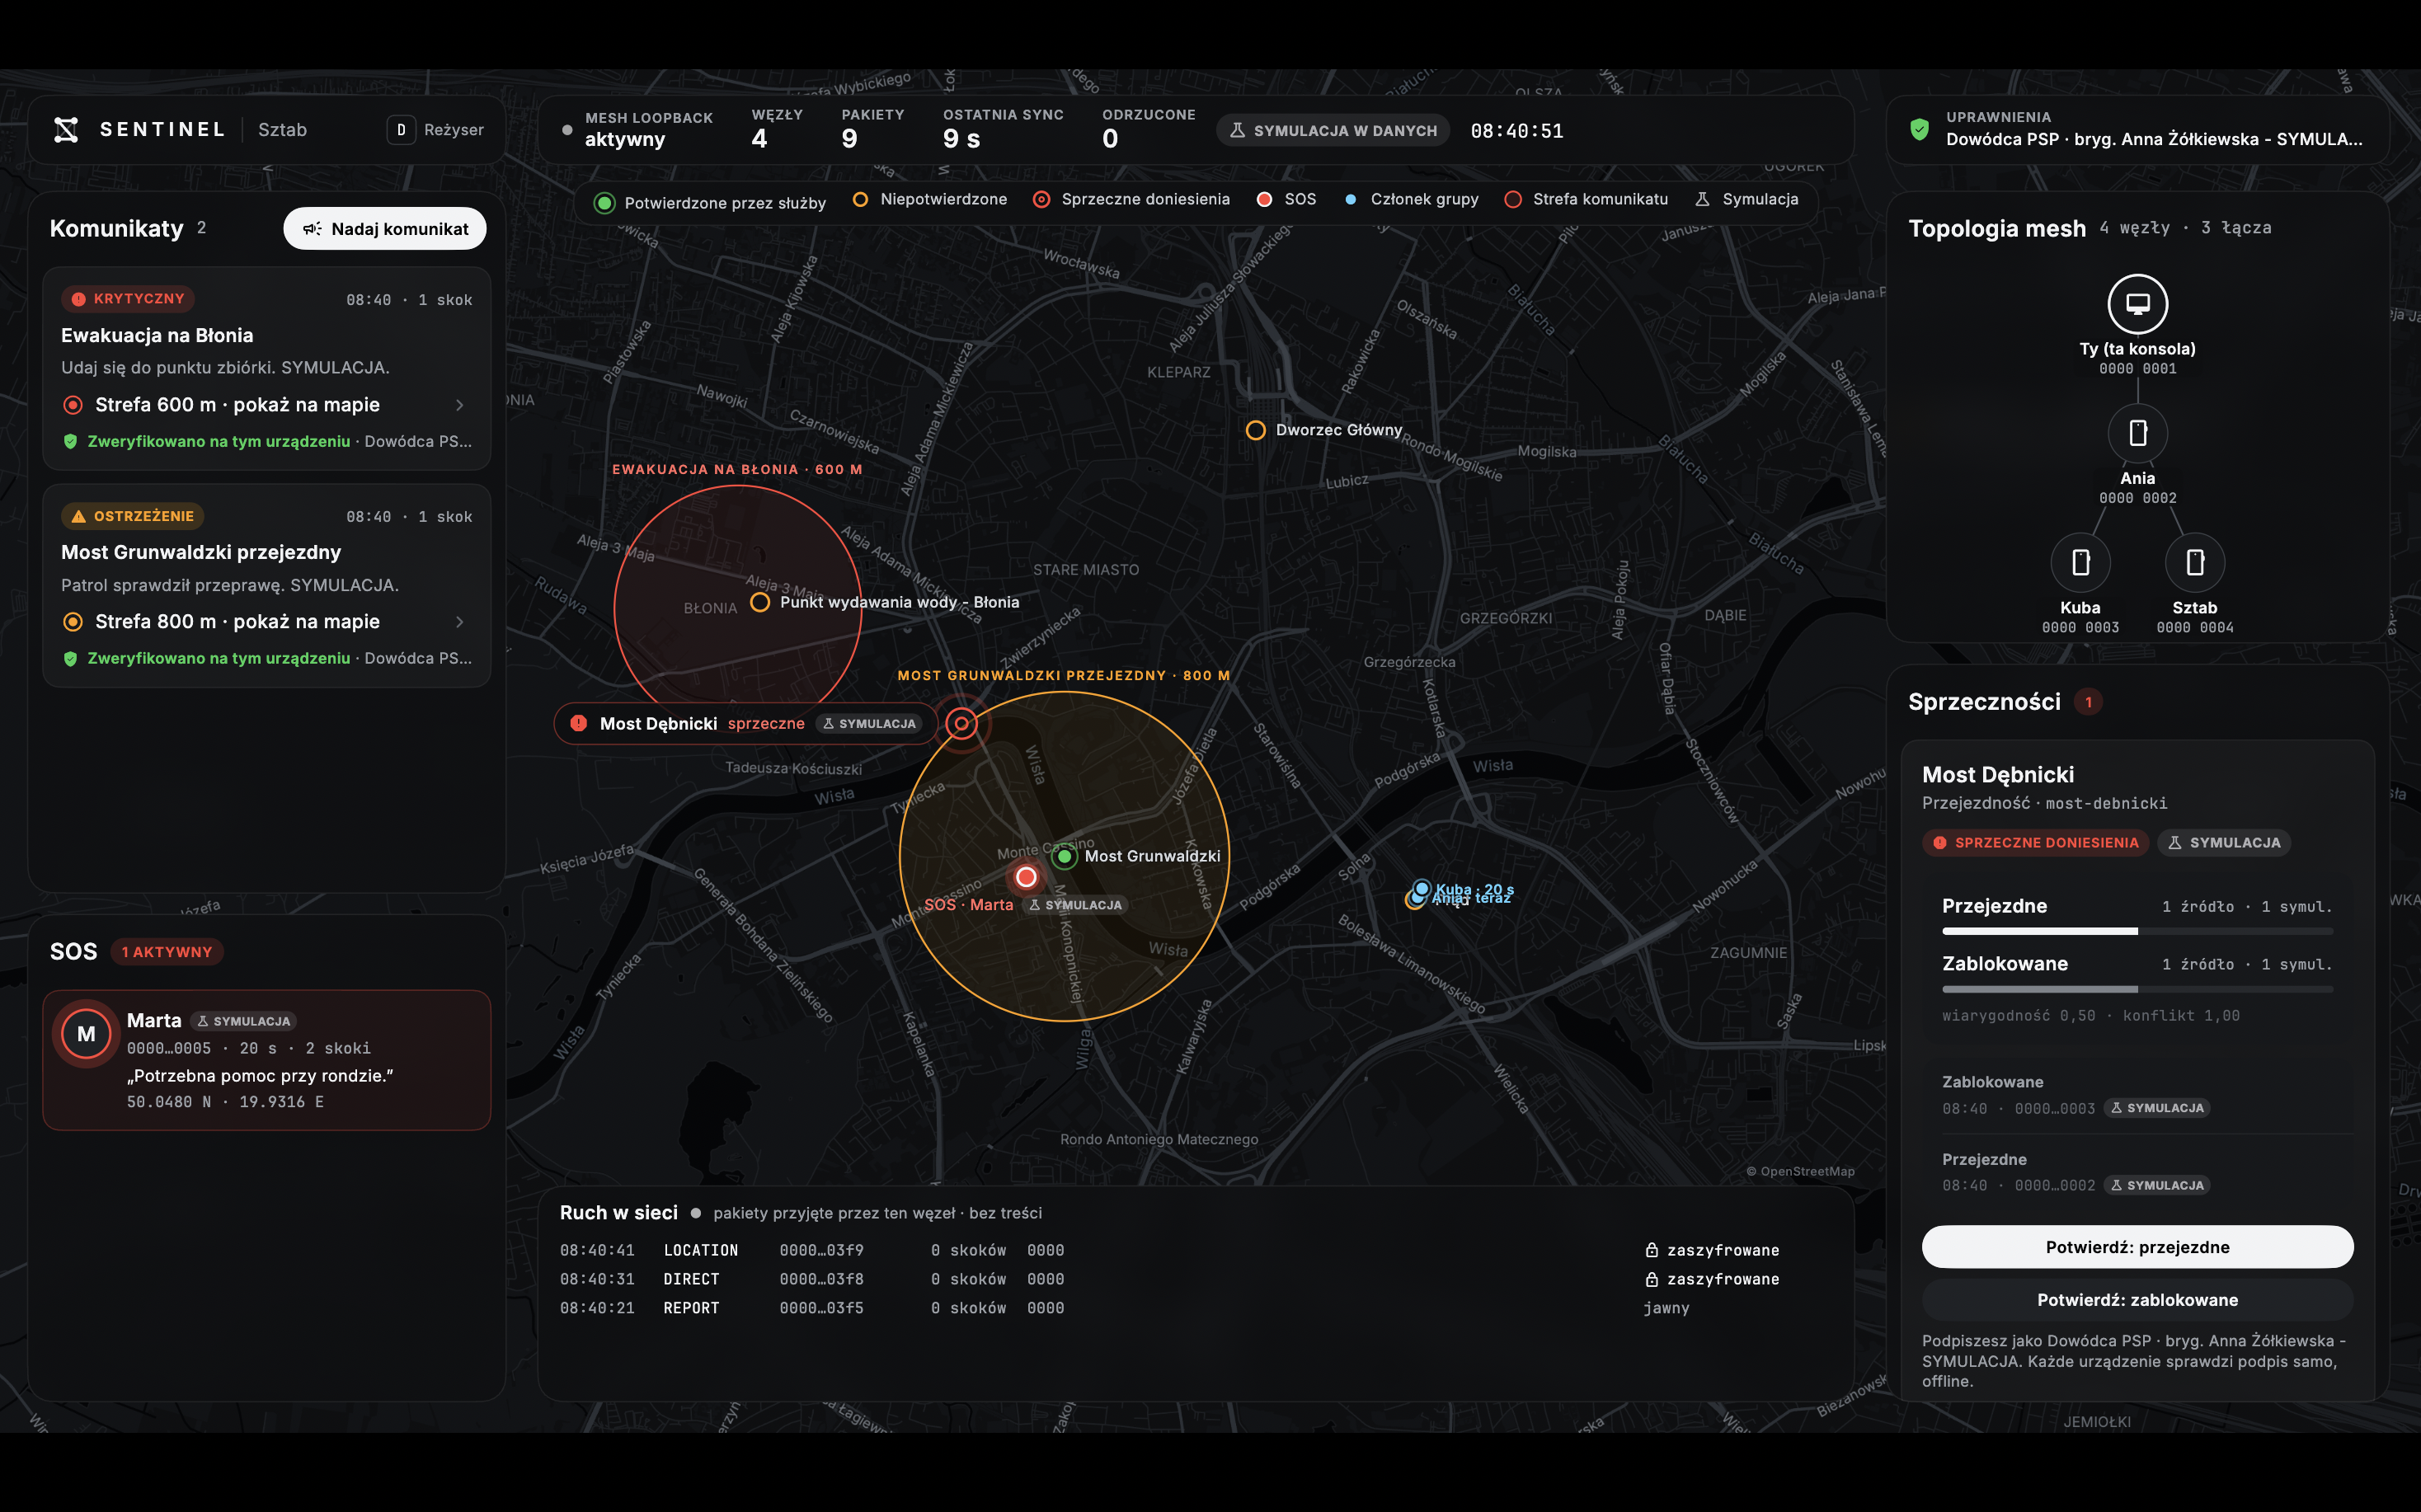Screen dimensions: 2421x1512
Task: Open the Sztab mode label in header
Action: [283, 130]
